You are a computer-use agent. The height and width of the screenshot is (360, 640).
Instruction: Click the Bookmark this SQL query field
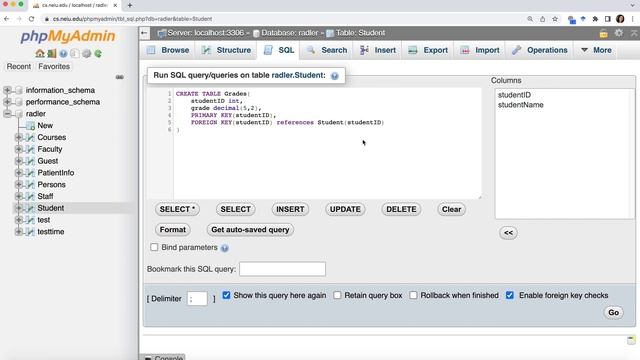point(282,269)
